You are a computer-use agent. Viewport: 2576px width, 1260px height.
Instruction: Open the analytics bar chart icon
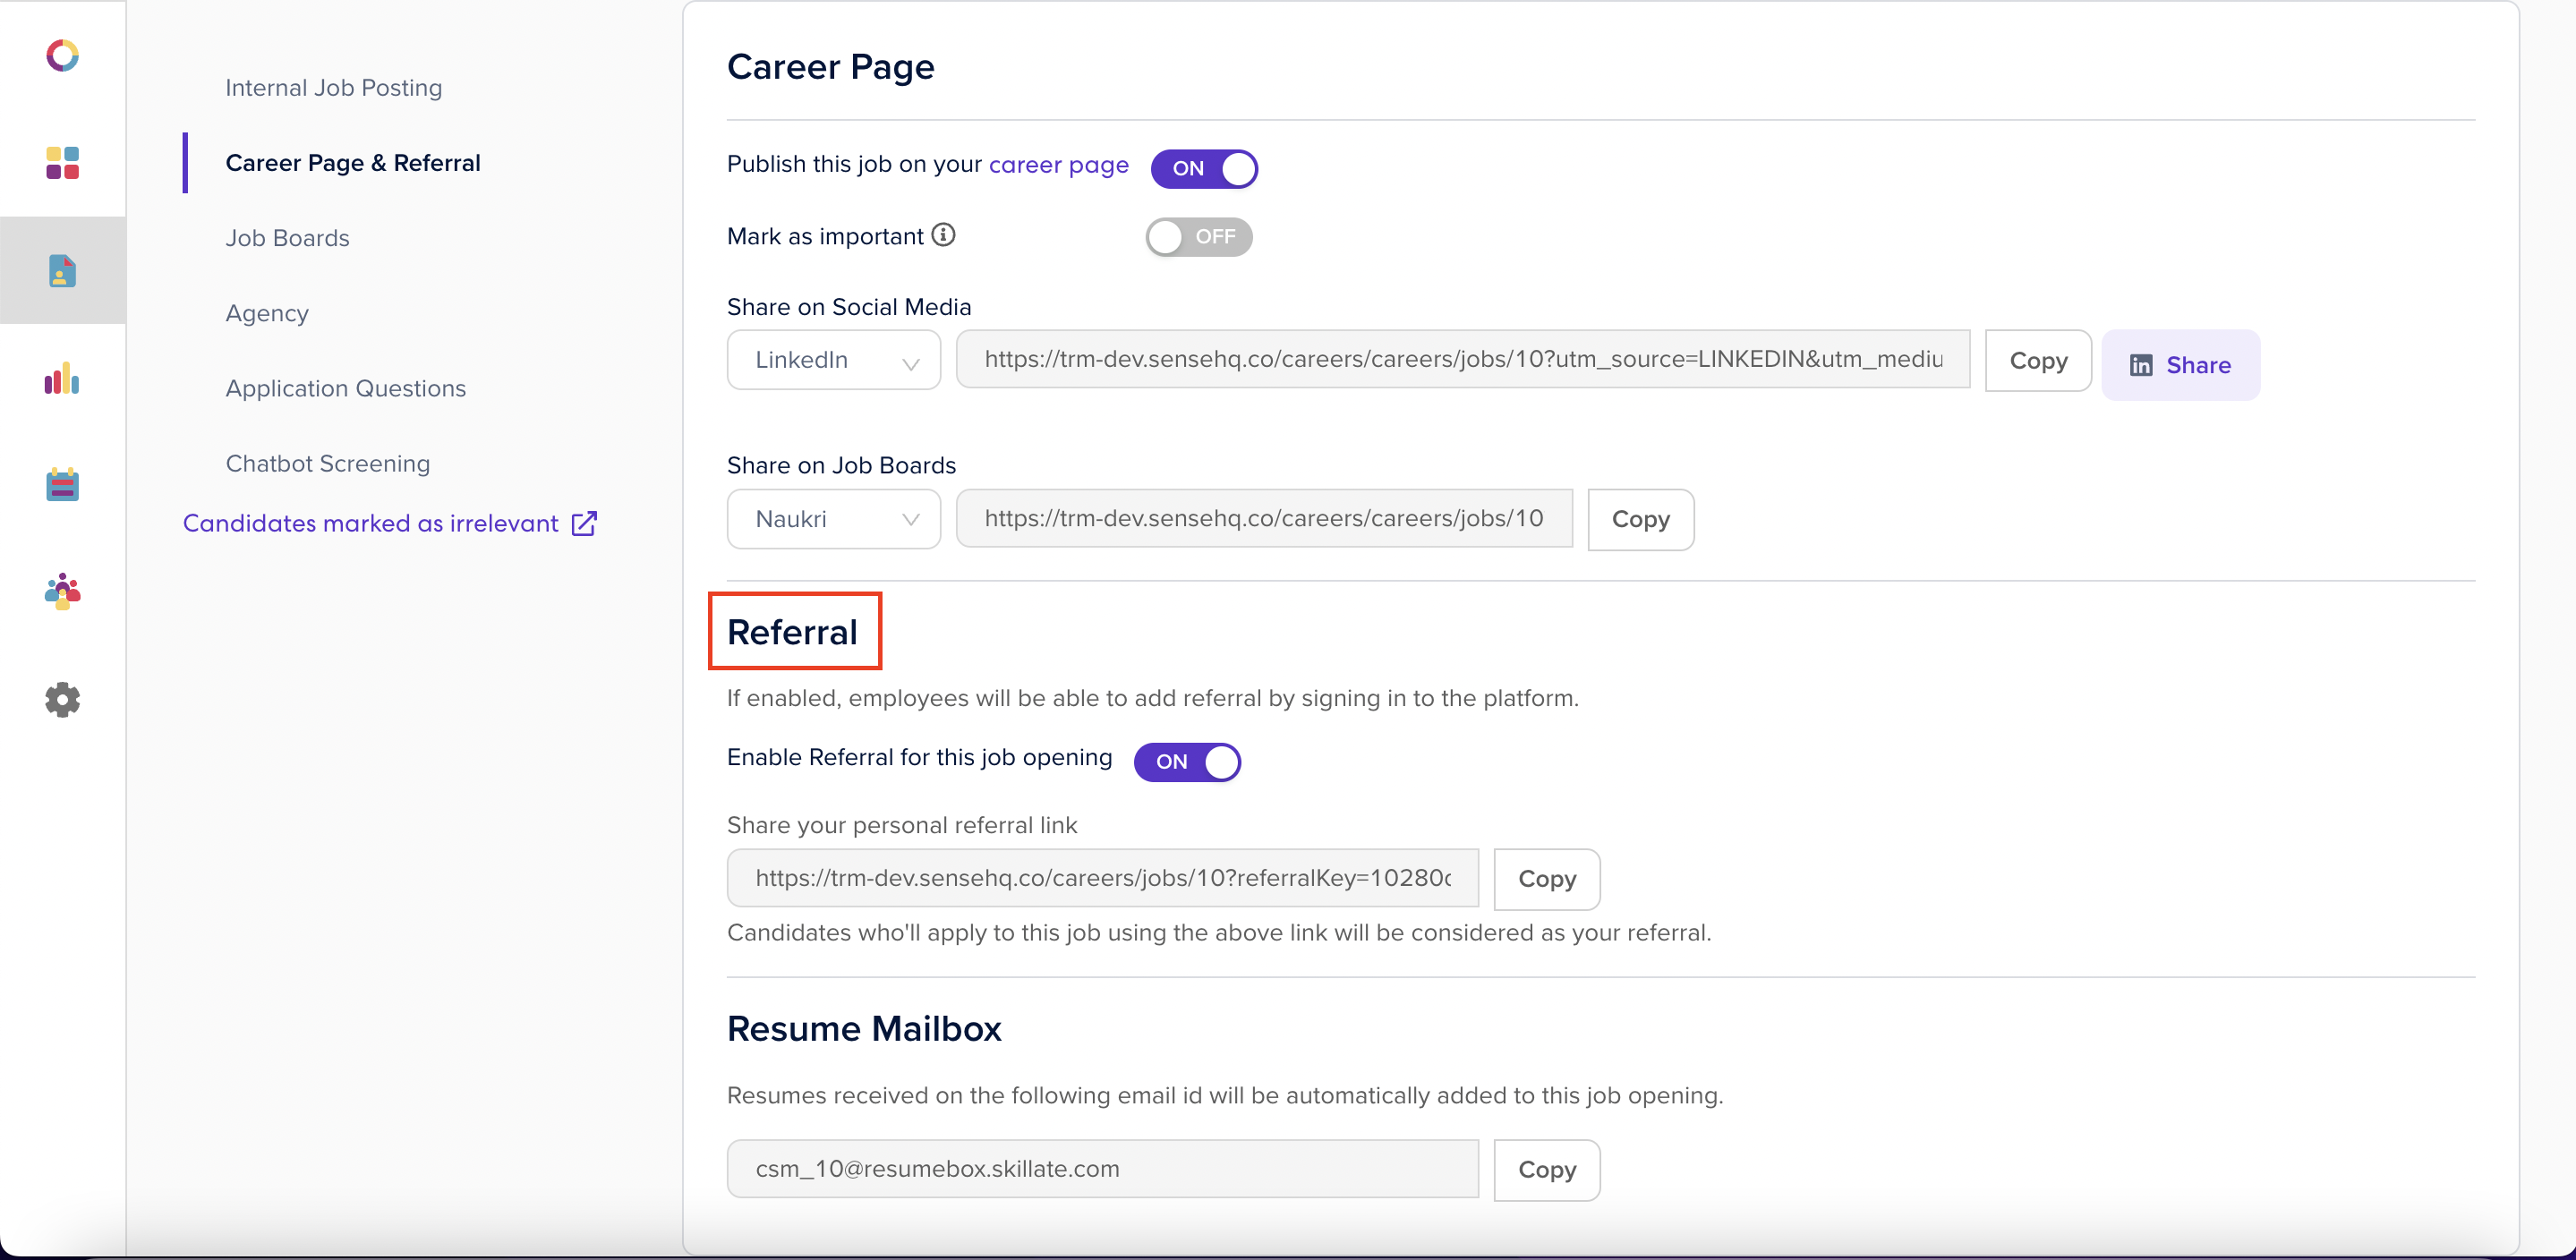pyautogui.click(x=62, y=378)
